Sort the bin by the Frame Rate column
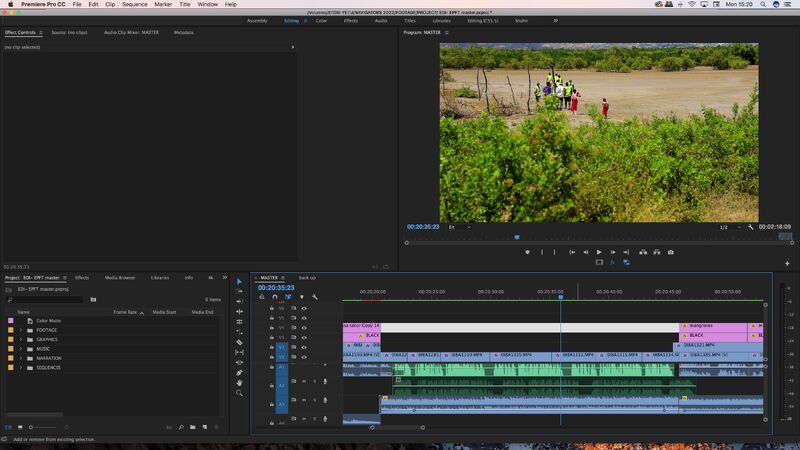Screen dimensions: 800x450 pyautogui.click(x=125, y=312)
